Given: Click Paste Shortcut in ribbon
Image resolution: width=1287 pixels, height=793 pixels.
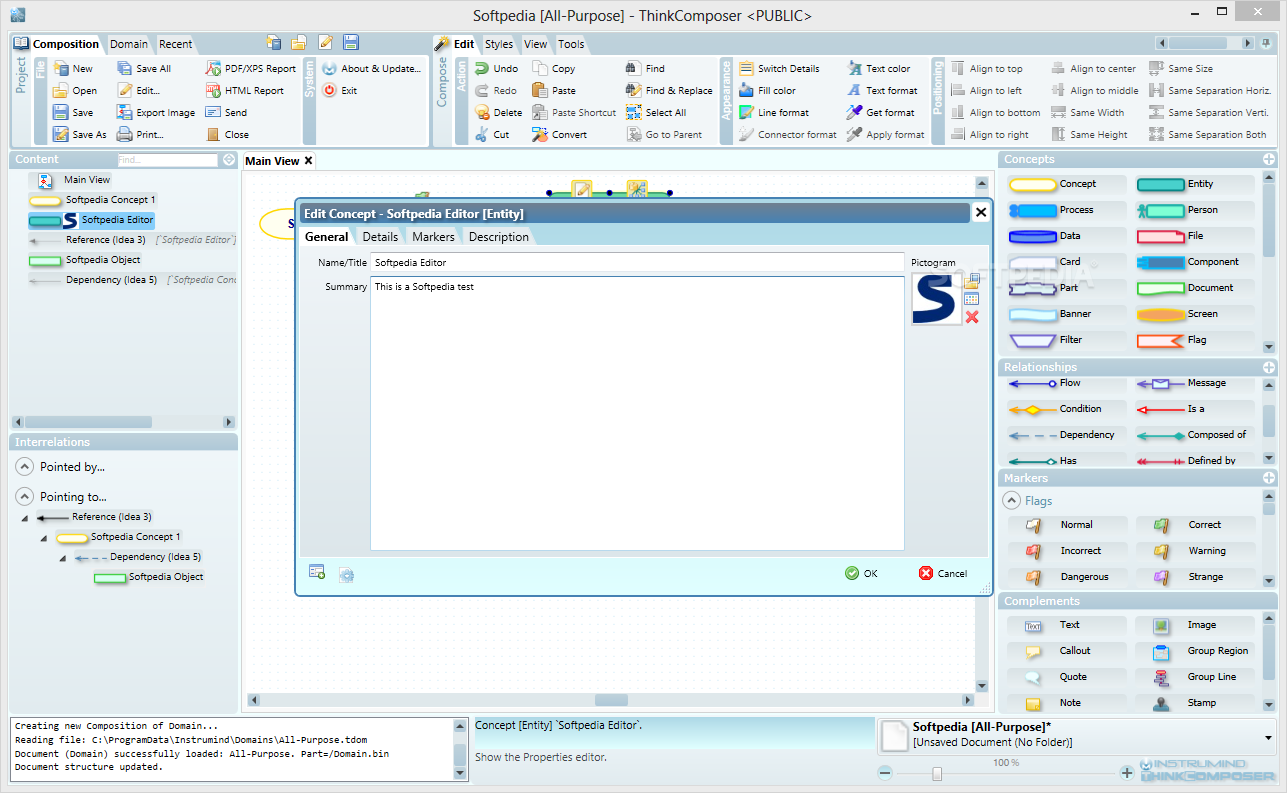Looking at the screenshot, I should 574,113.
